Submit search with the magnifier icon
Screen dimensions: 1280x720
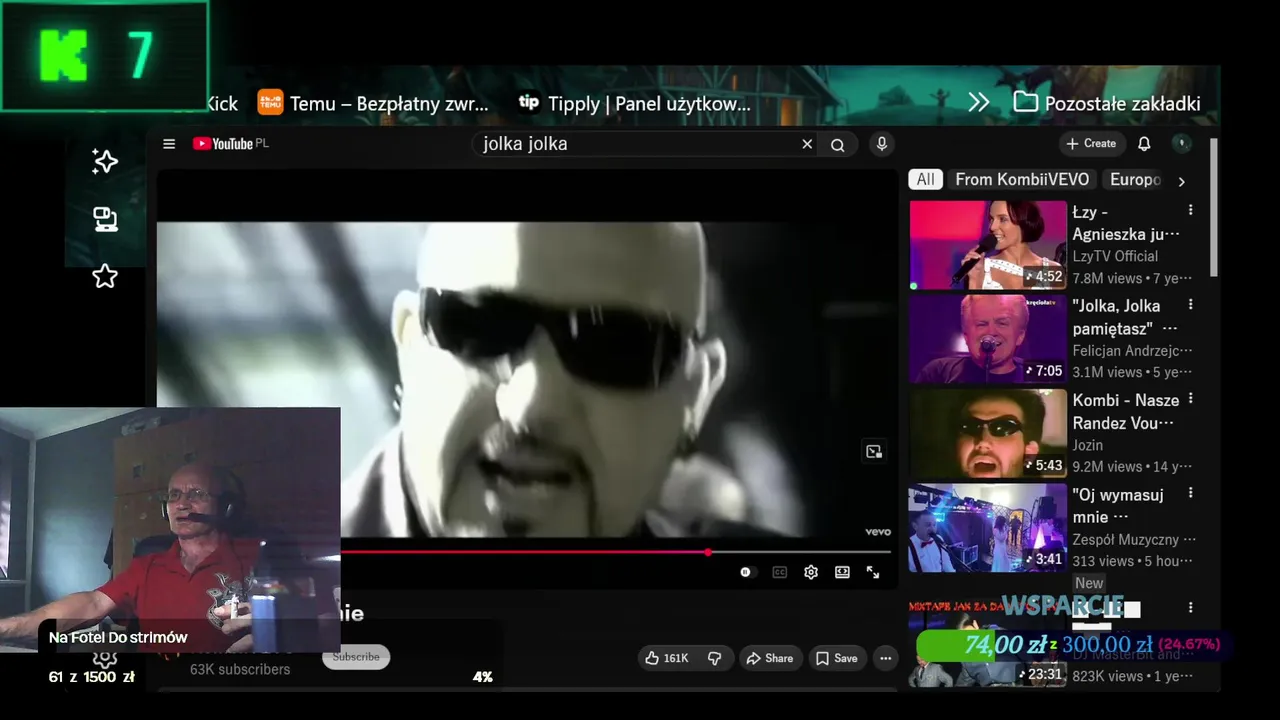click(838, 144)
